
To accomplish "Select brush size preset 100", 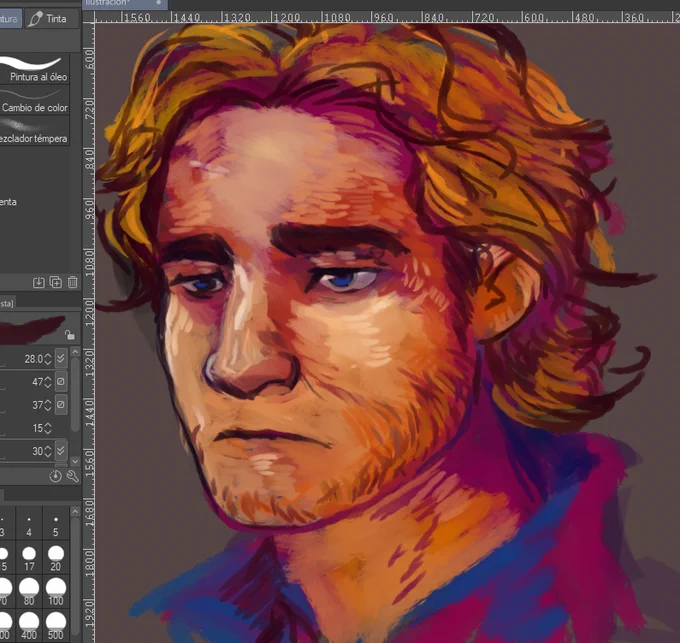I will click(x=56, y=592).
